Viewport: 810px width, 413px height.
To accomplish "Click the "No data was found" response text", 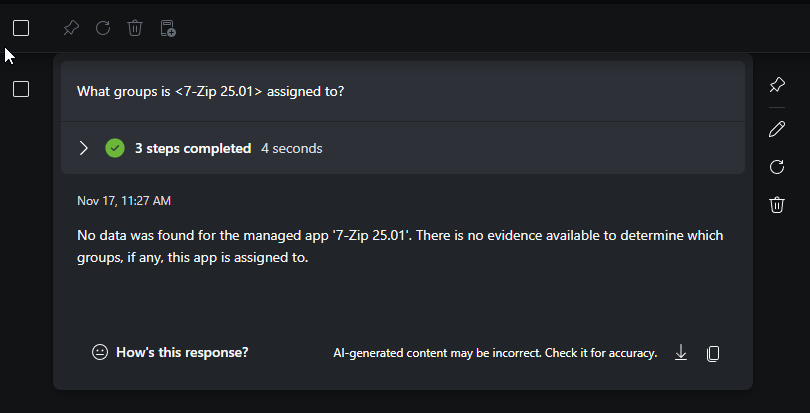I will [x=400, y=246].
